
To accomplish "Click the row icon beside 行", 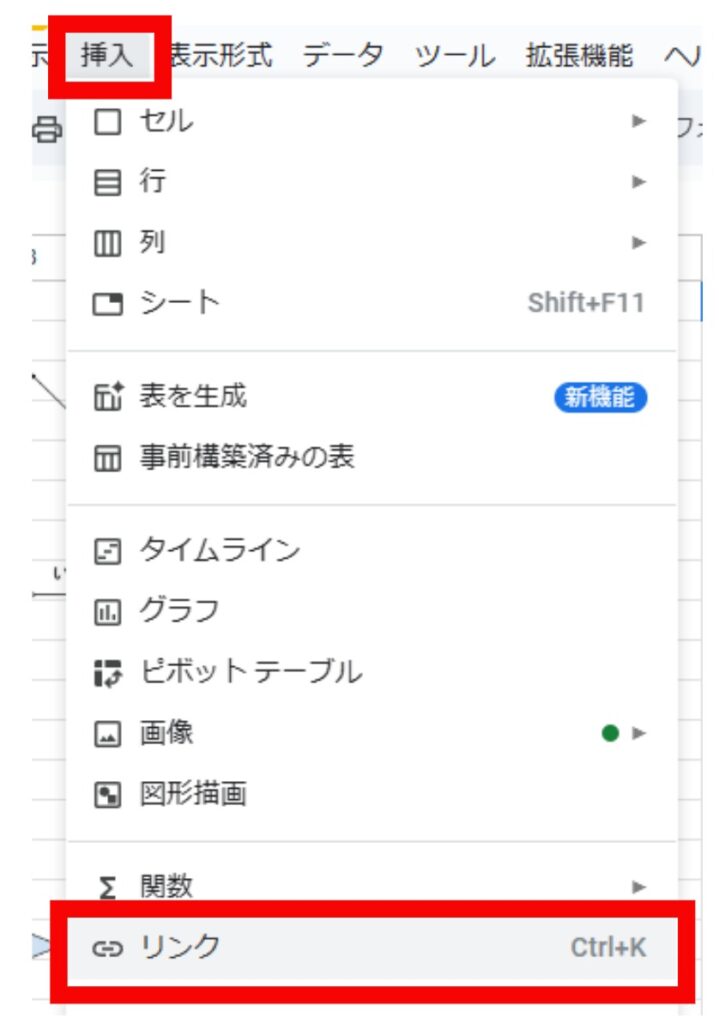I will click(106, 182).
